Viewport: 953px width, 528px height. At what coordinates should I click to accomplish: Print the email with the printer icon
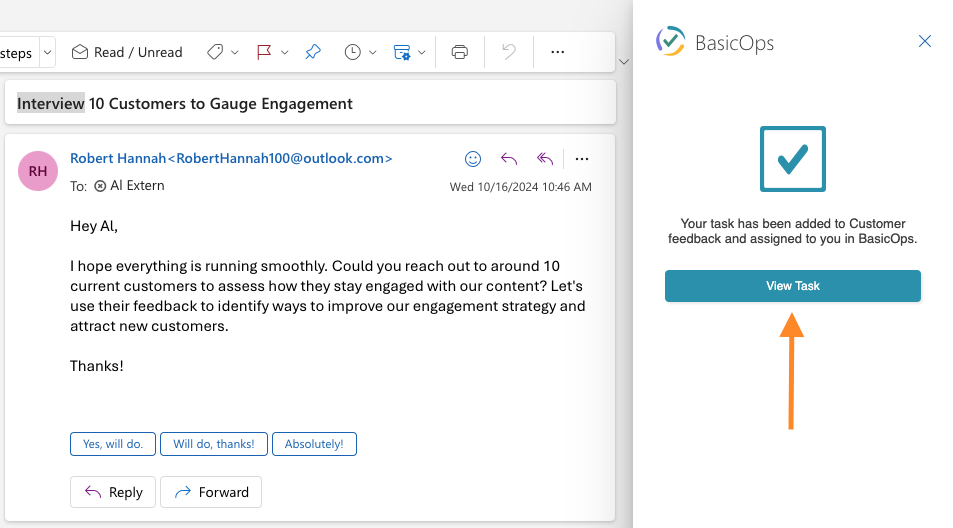tap(460, 52)
